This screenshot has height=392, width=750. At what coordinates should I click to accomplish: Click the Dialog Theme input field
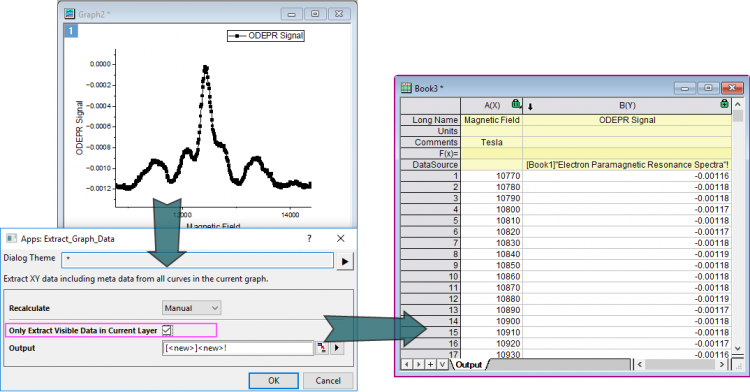click(x=198, y=260)
